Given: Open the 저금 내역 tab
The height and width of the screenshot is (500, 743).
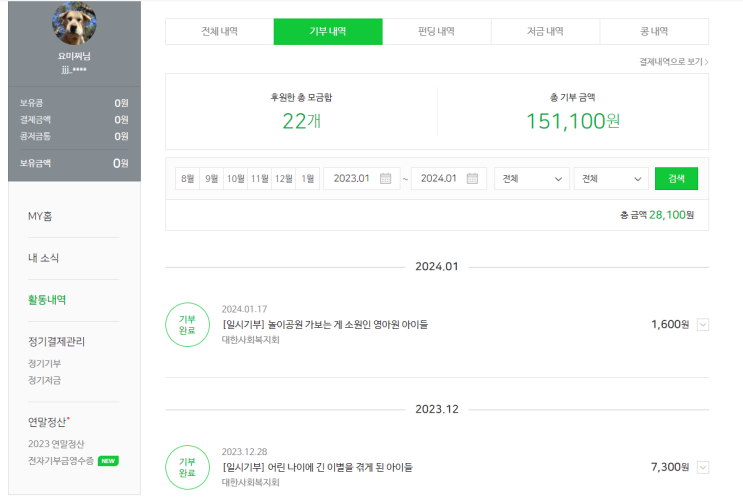Looking at the screenshot, I should pyautogui.click(x=545, y=32).
